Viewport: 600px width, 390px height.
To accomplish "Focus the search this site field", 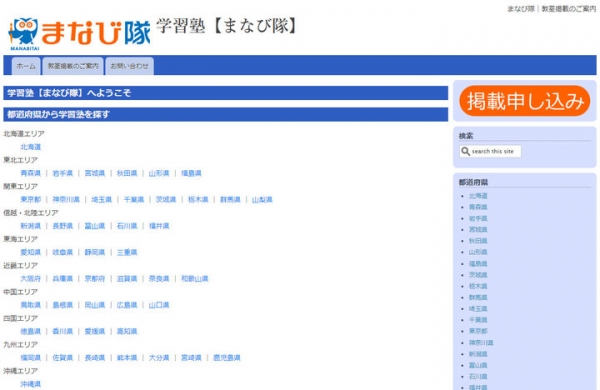I will [490, 151].
